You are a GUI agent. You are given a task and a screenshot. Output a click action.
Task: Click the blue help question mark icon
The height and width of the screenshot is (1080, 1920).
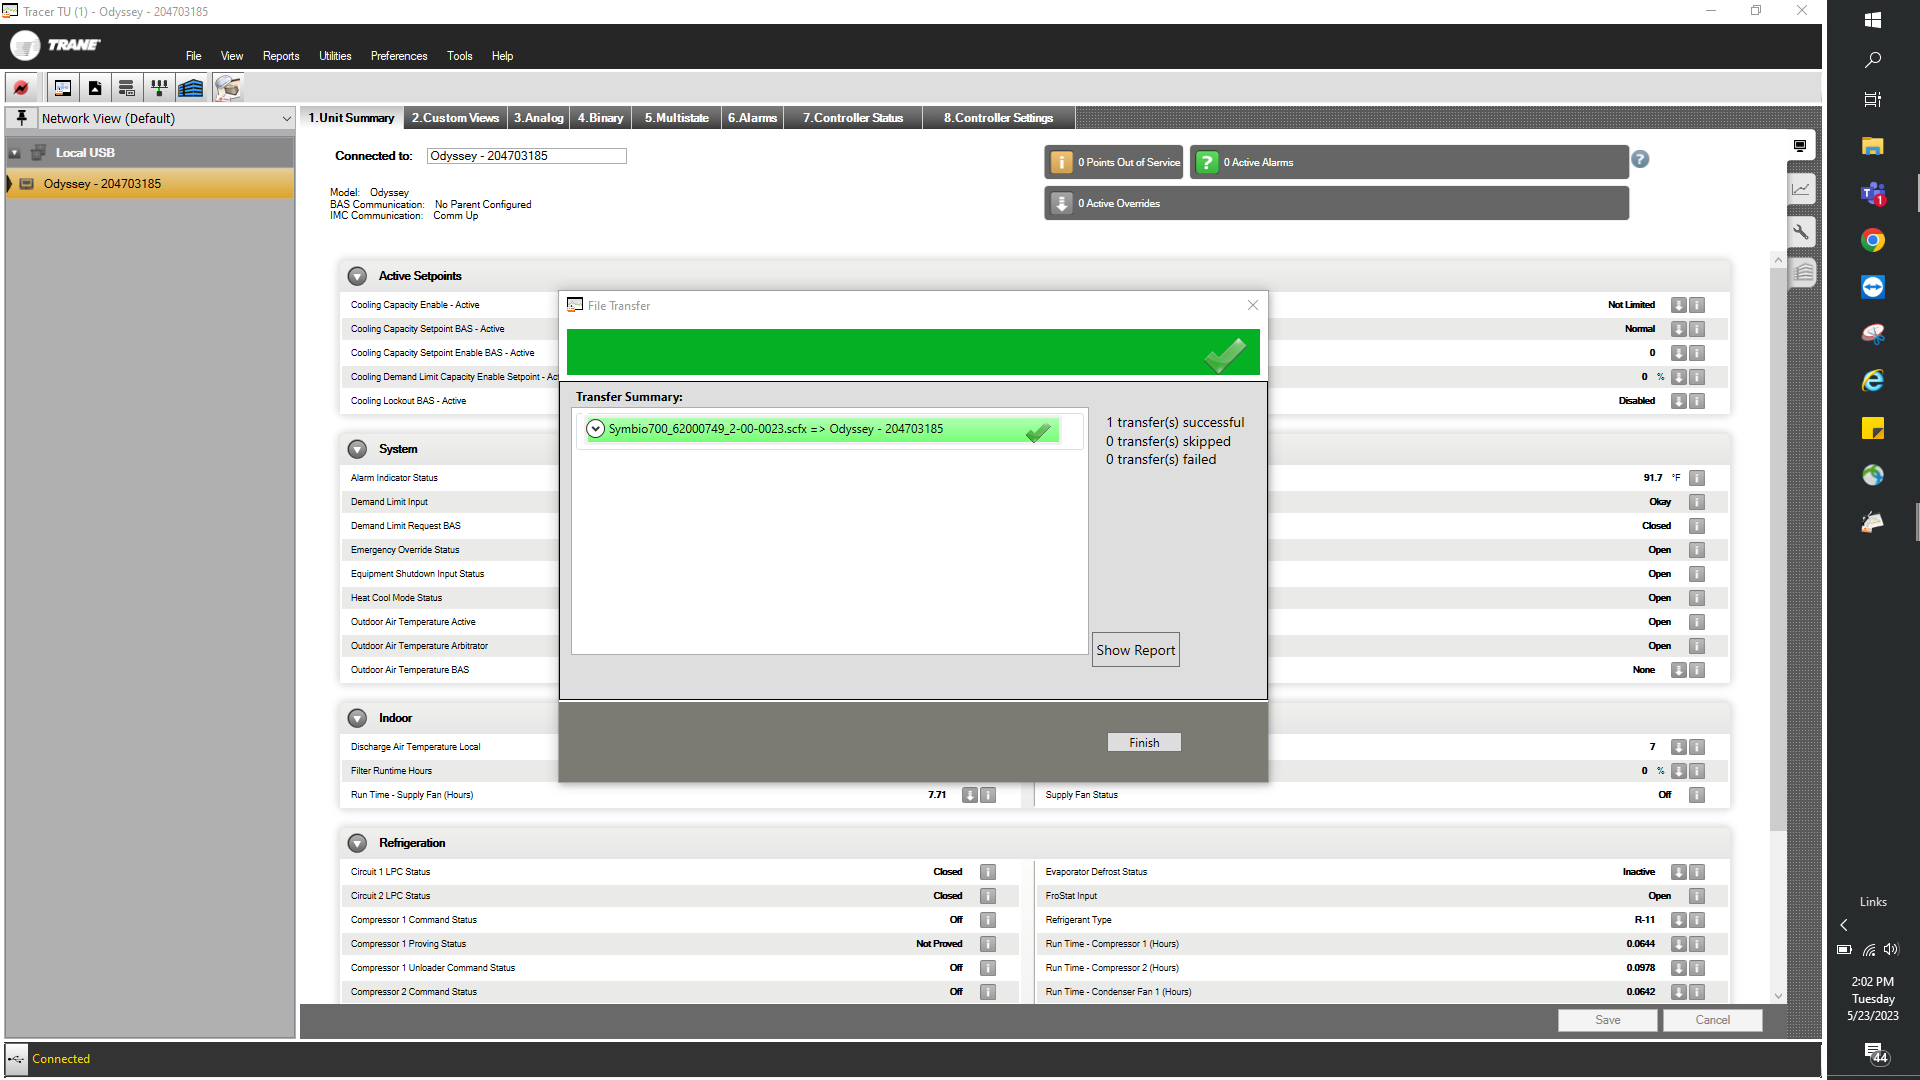click(x=1640, y=159)
